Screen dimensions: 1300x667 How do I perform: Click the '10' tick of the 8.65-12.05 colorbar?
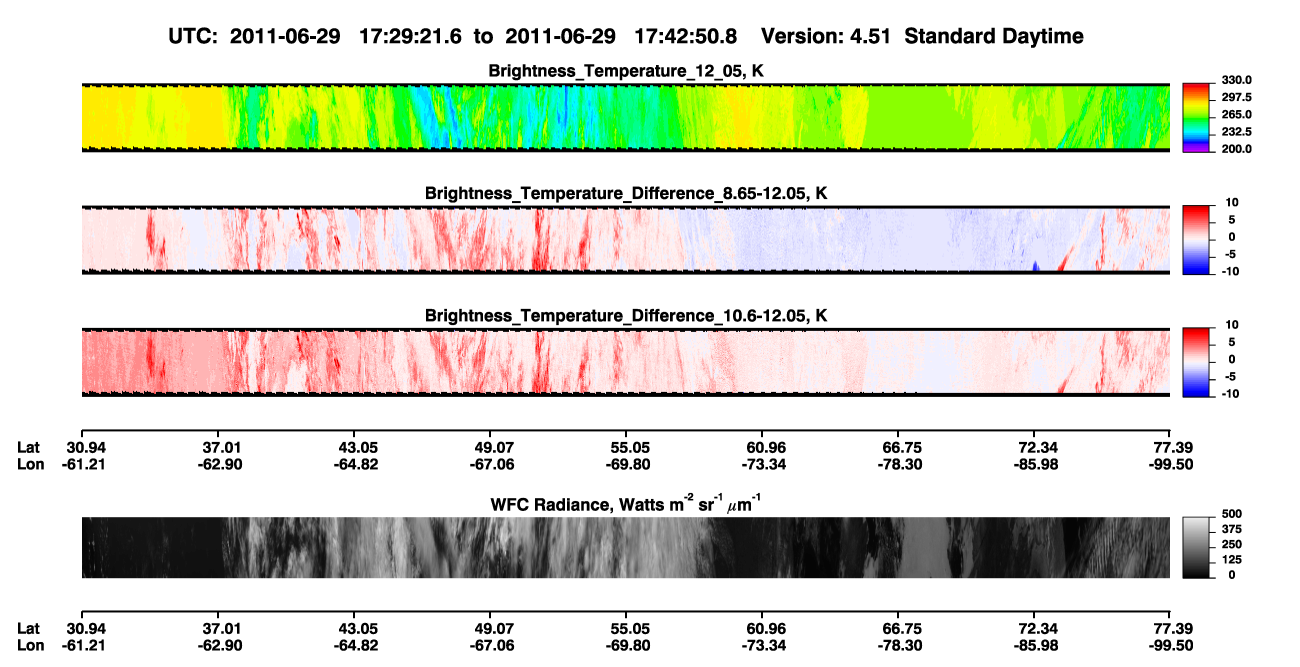tap(1230, 202)
